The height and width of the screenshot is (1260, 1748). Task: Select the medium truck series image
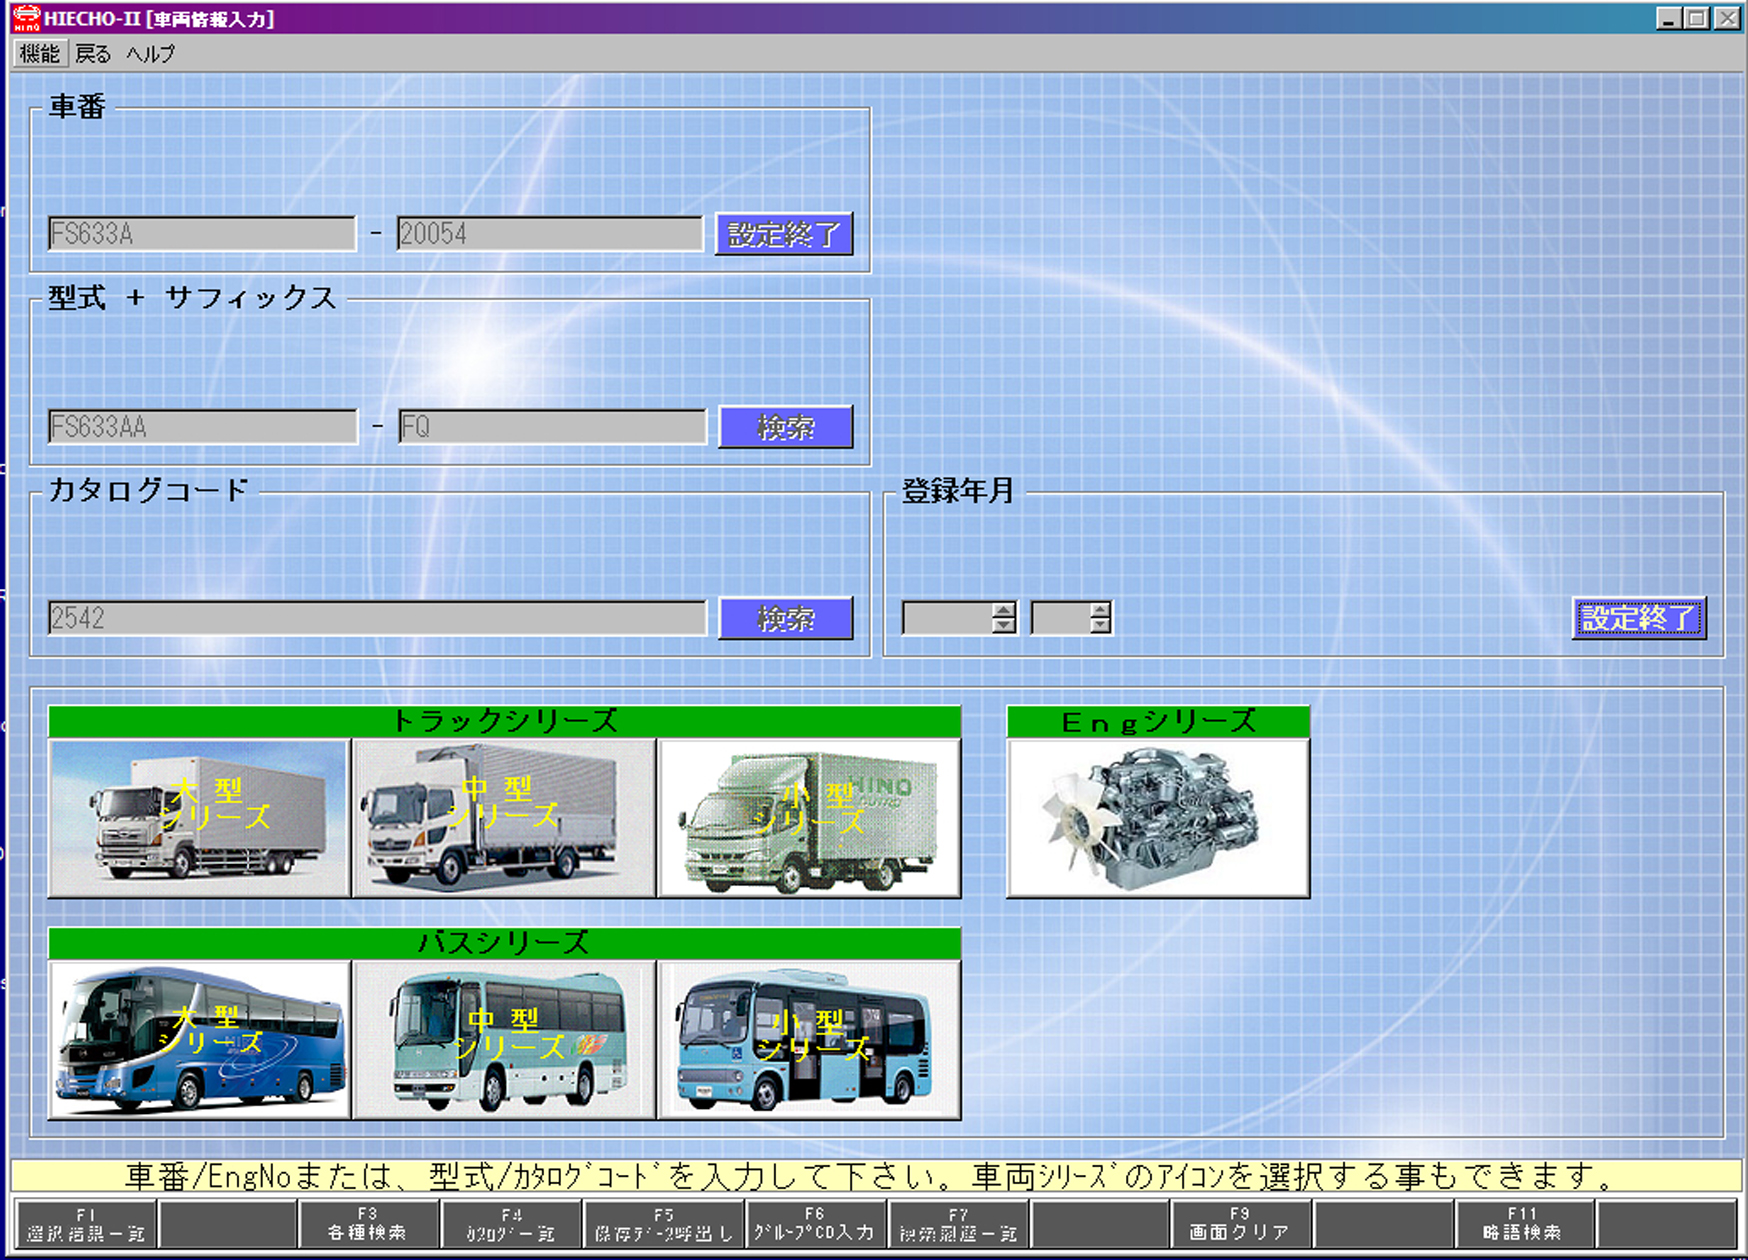[x=504, y=818]
